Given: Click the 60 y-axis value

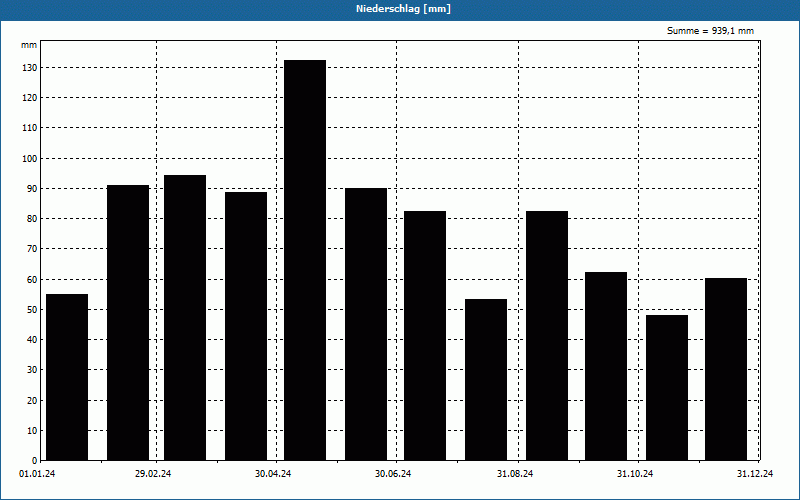Looking at the screenshot, I should tap(32, 280).
